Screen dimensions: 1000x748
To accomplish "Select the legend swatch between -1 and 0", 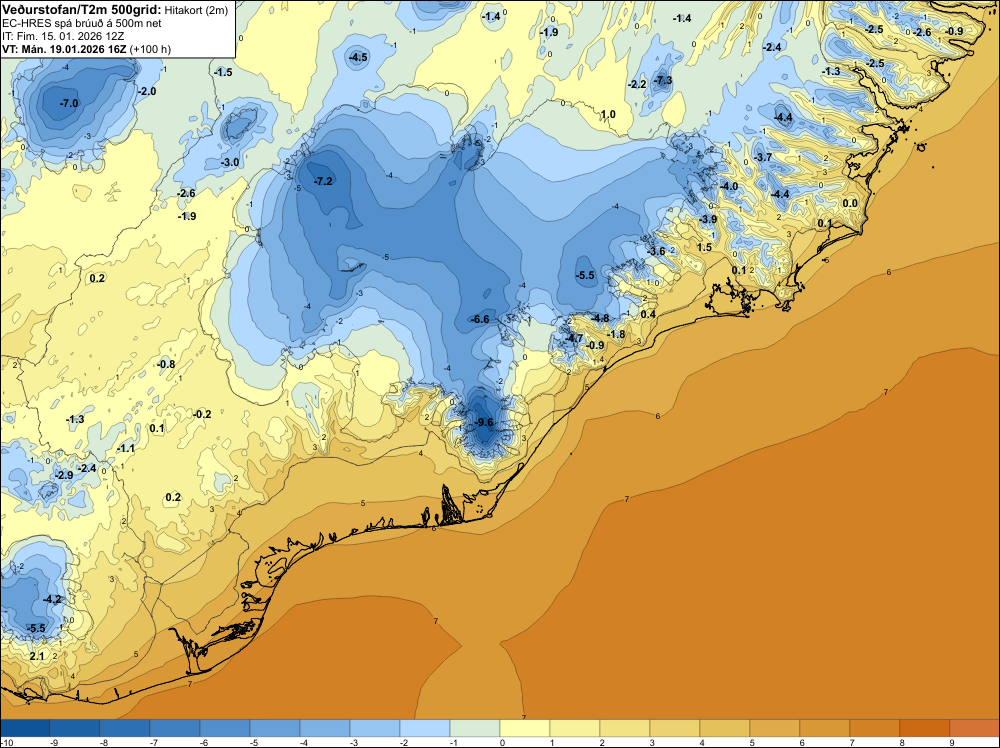I will coord(475,728).
